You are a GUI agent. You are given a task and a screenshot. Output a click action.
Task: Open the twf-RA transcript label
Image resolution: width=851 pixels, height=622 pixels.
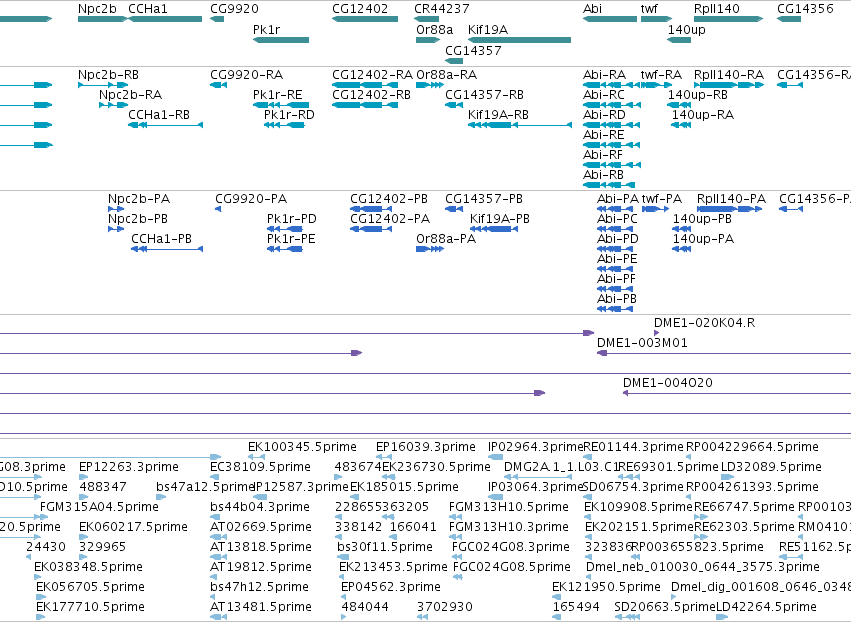661,74
